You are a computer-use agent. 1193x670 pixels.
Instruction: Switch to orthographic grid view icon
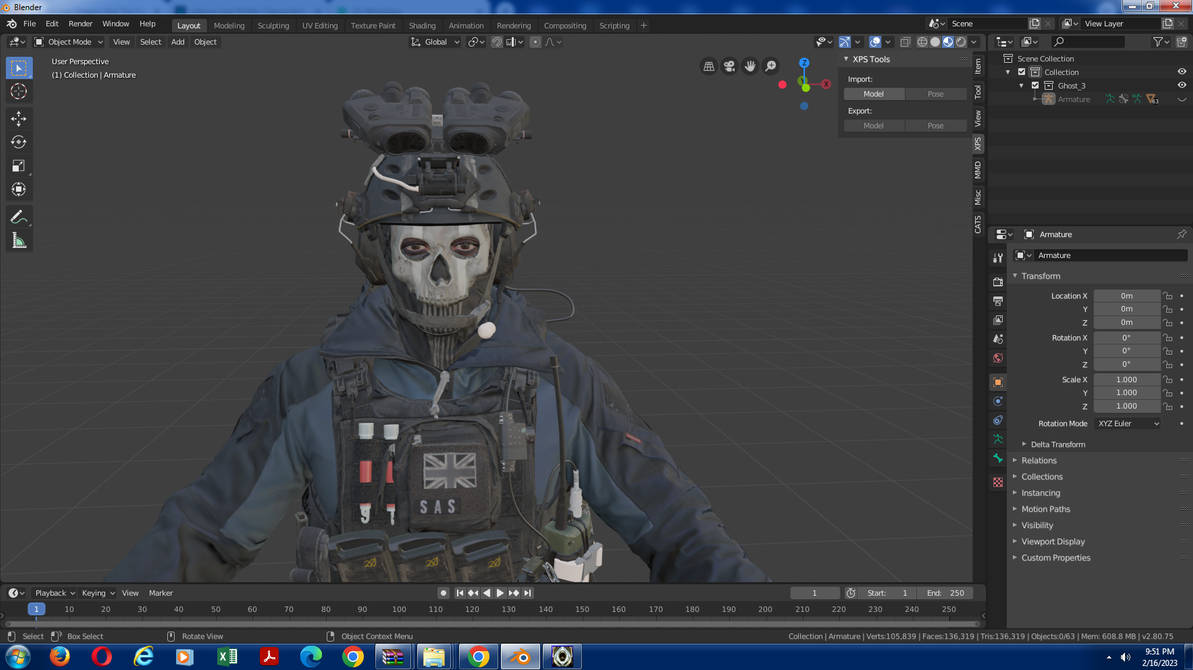click(708, 66)
